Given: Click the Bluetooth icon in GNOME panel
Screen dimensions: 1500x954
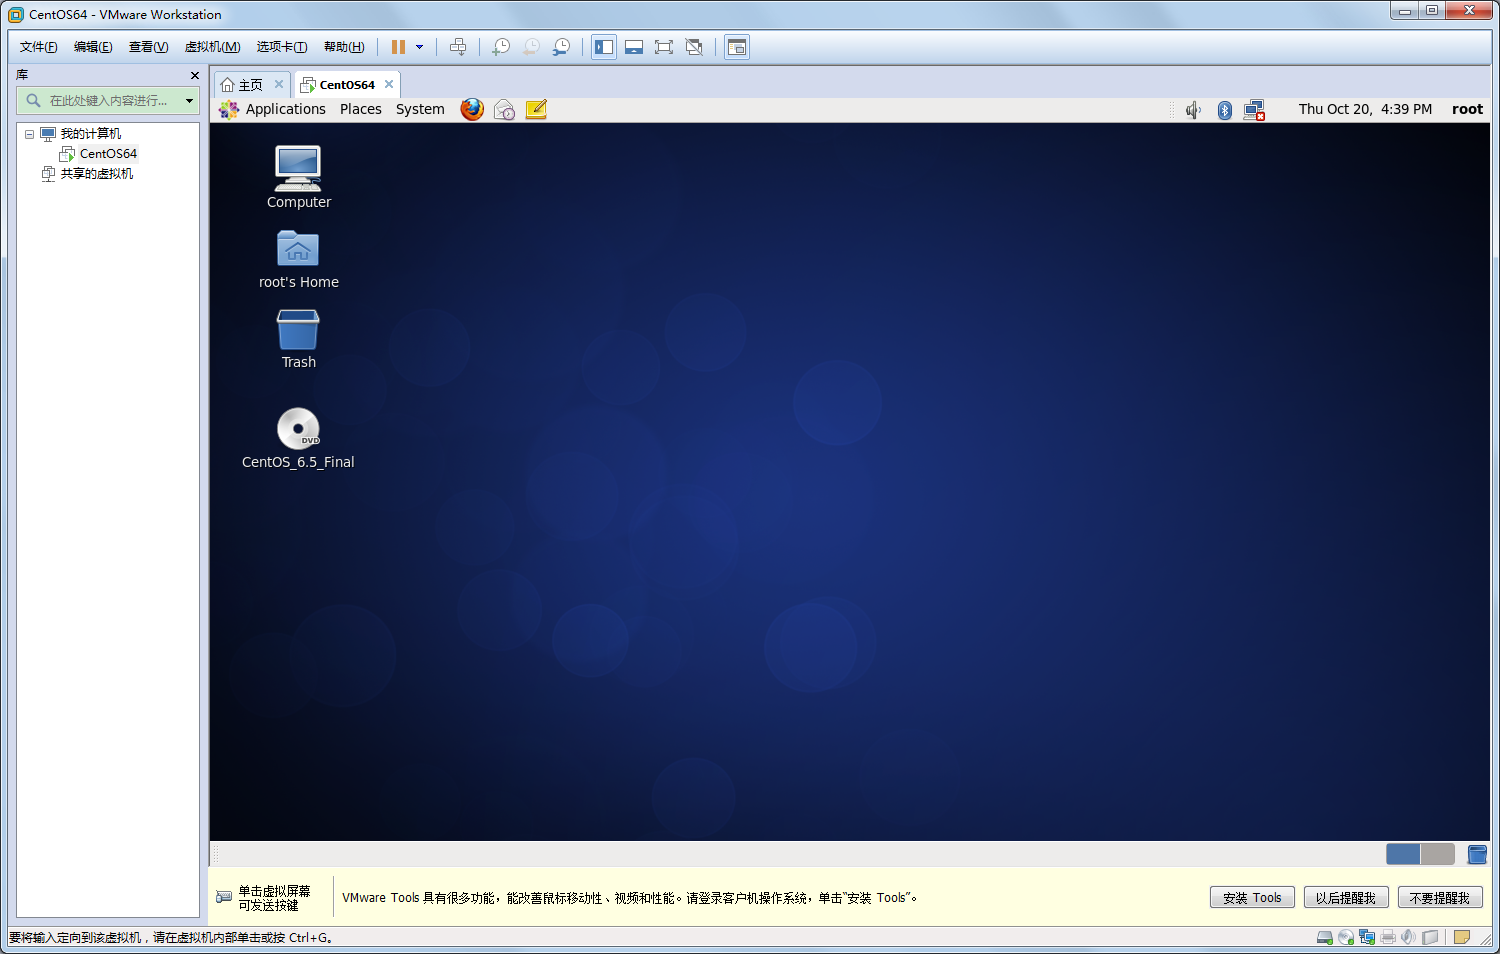Looking at the screenshot, I should click(1224, 110).
